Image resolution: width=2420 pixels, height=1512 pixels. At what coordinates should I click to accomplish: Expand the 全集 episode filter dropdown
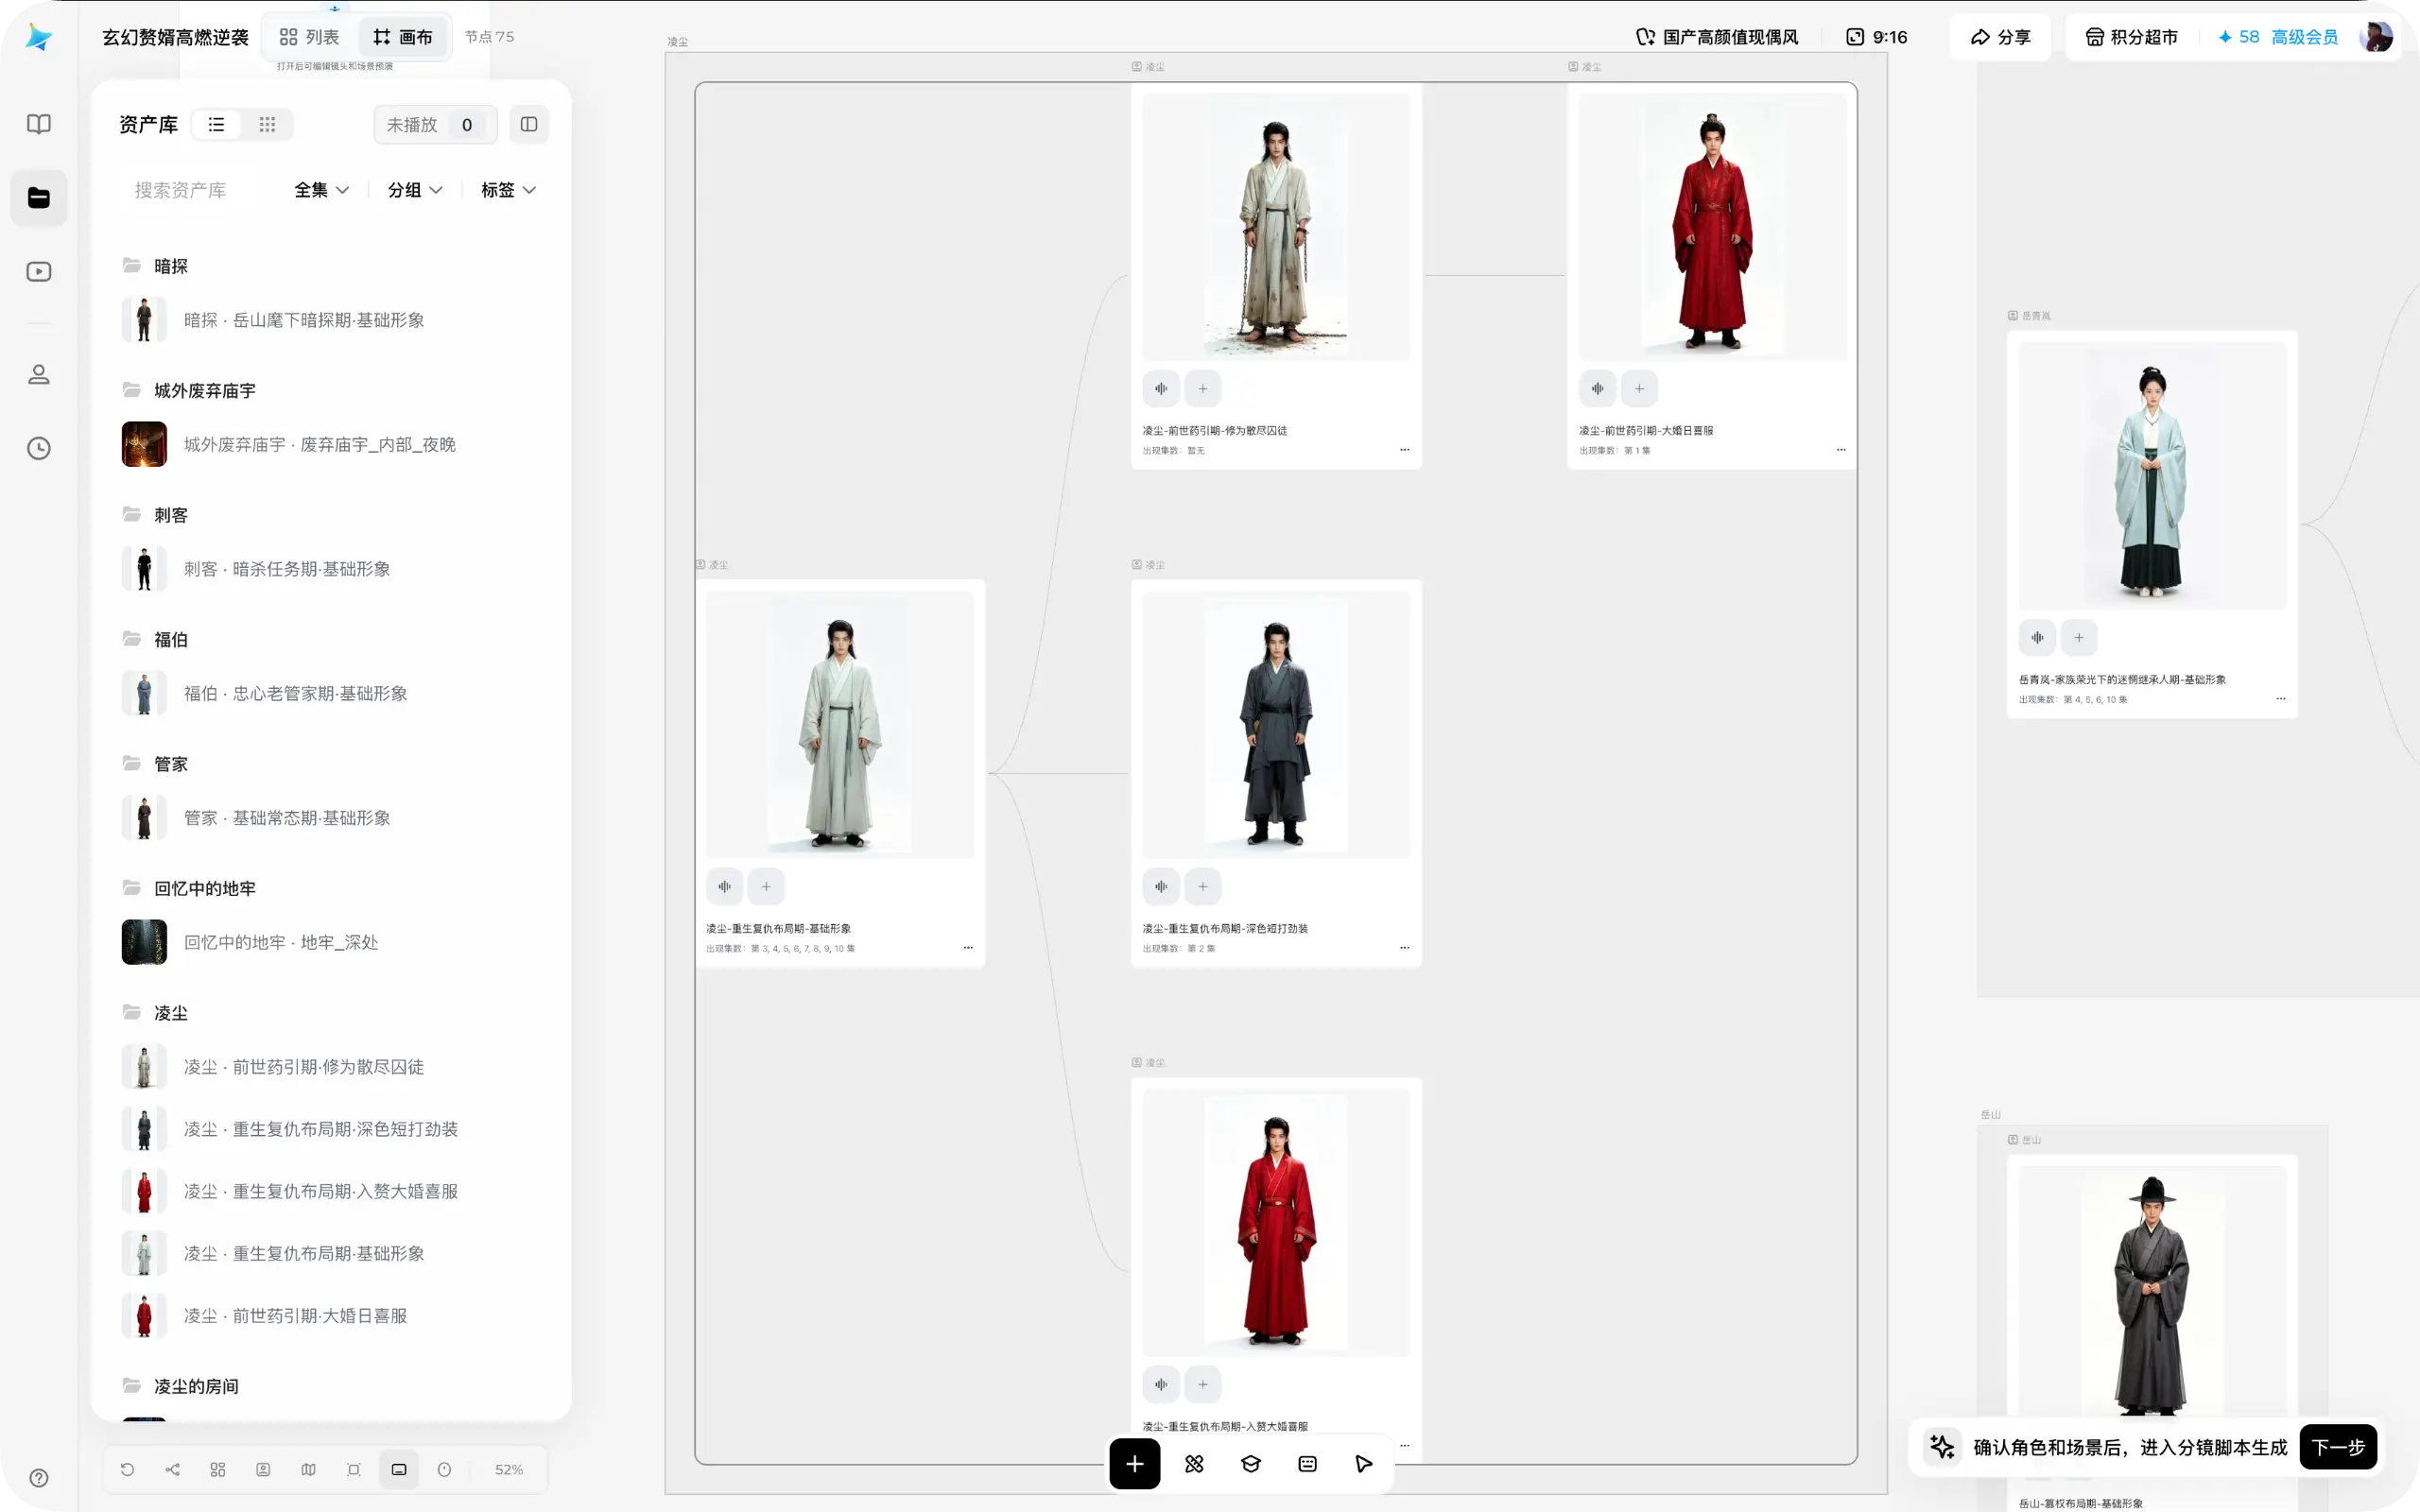point(321,190)
